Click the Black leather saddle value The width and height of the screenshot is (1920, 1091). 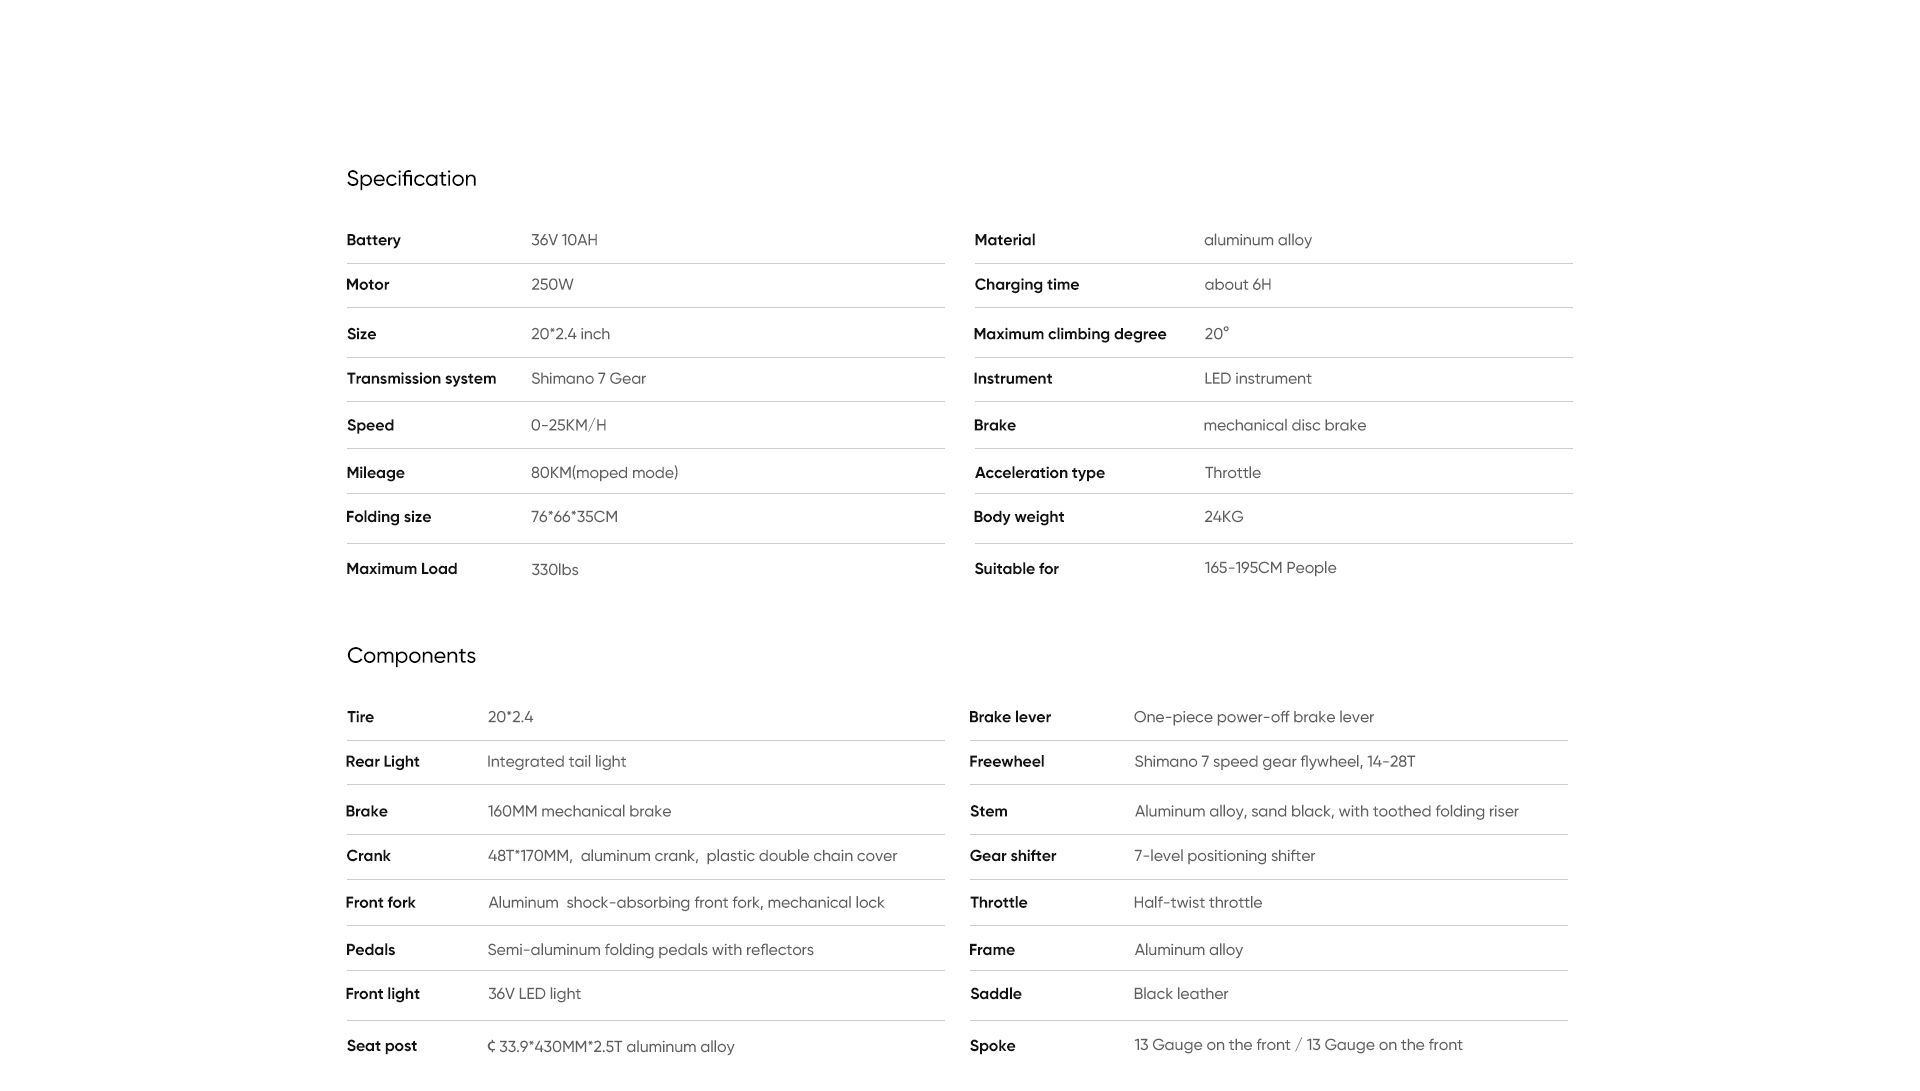coord(1180,994)
